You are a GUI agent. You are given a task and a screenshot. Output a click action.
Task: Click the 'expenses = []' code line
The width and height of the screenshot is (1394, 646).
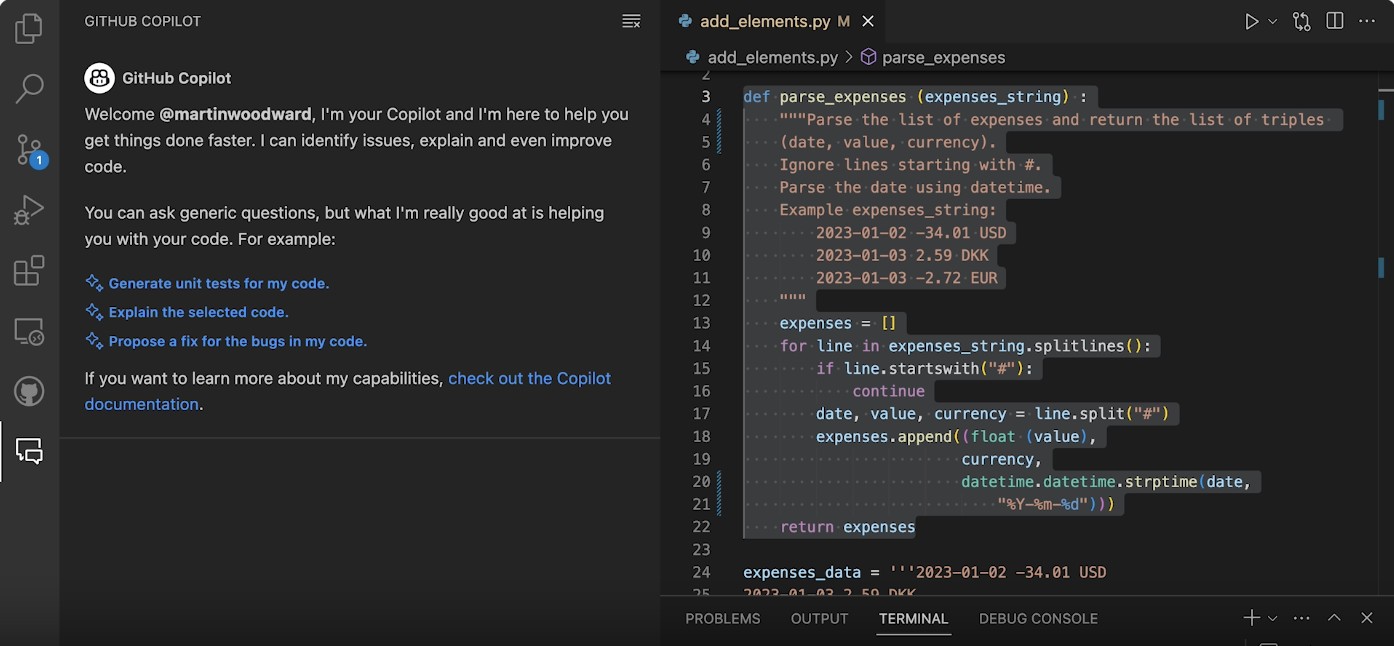838,323
